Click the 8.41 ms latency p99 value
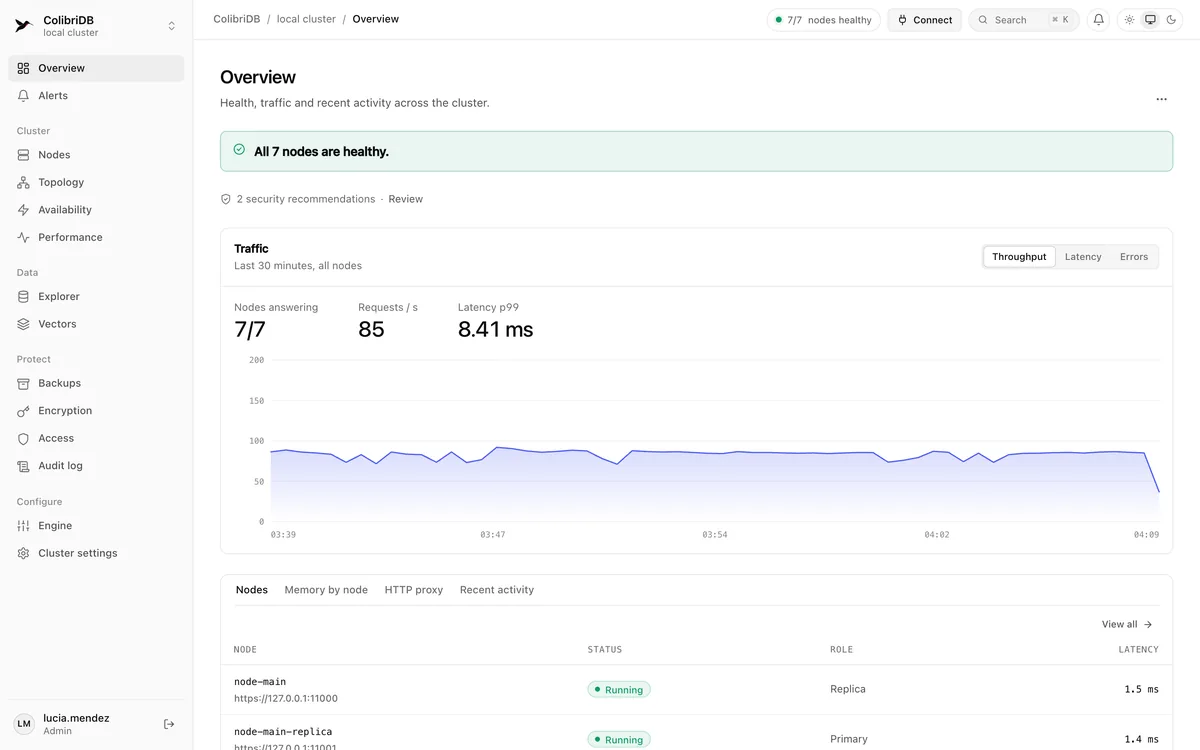The width and height of the screenshot is (1200, 750). pos(496,329)
